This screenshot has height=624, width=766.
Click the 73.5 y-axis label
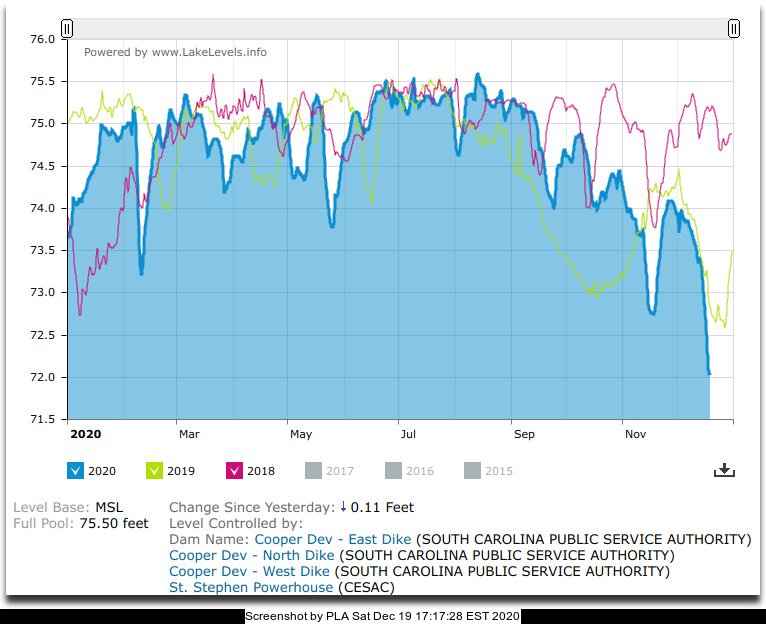(x=43, y=250)
